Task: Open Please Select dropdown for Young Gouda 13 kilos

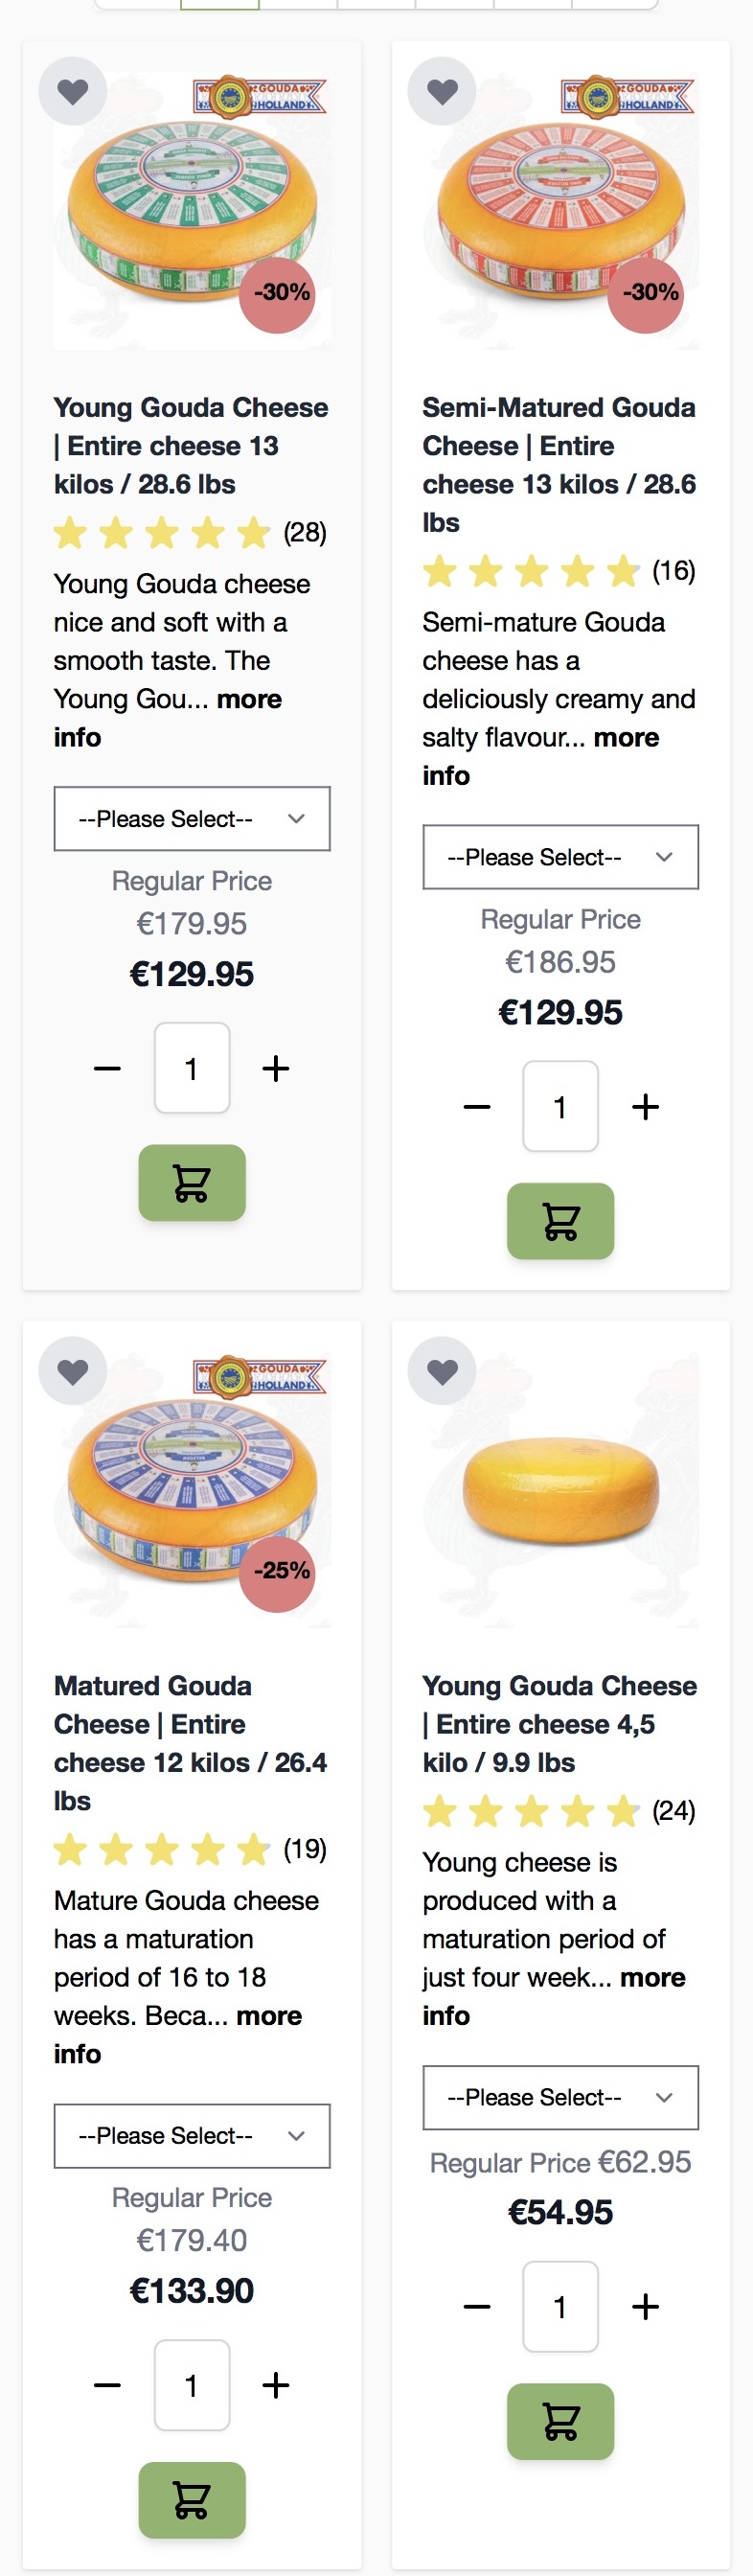Action: coord(191,819)
